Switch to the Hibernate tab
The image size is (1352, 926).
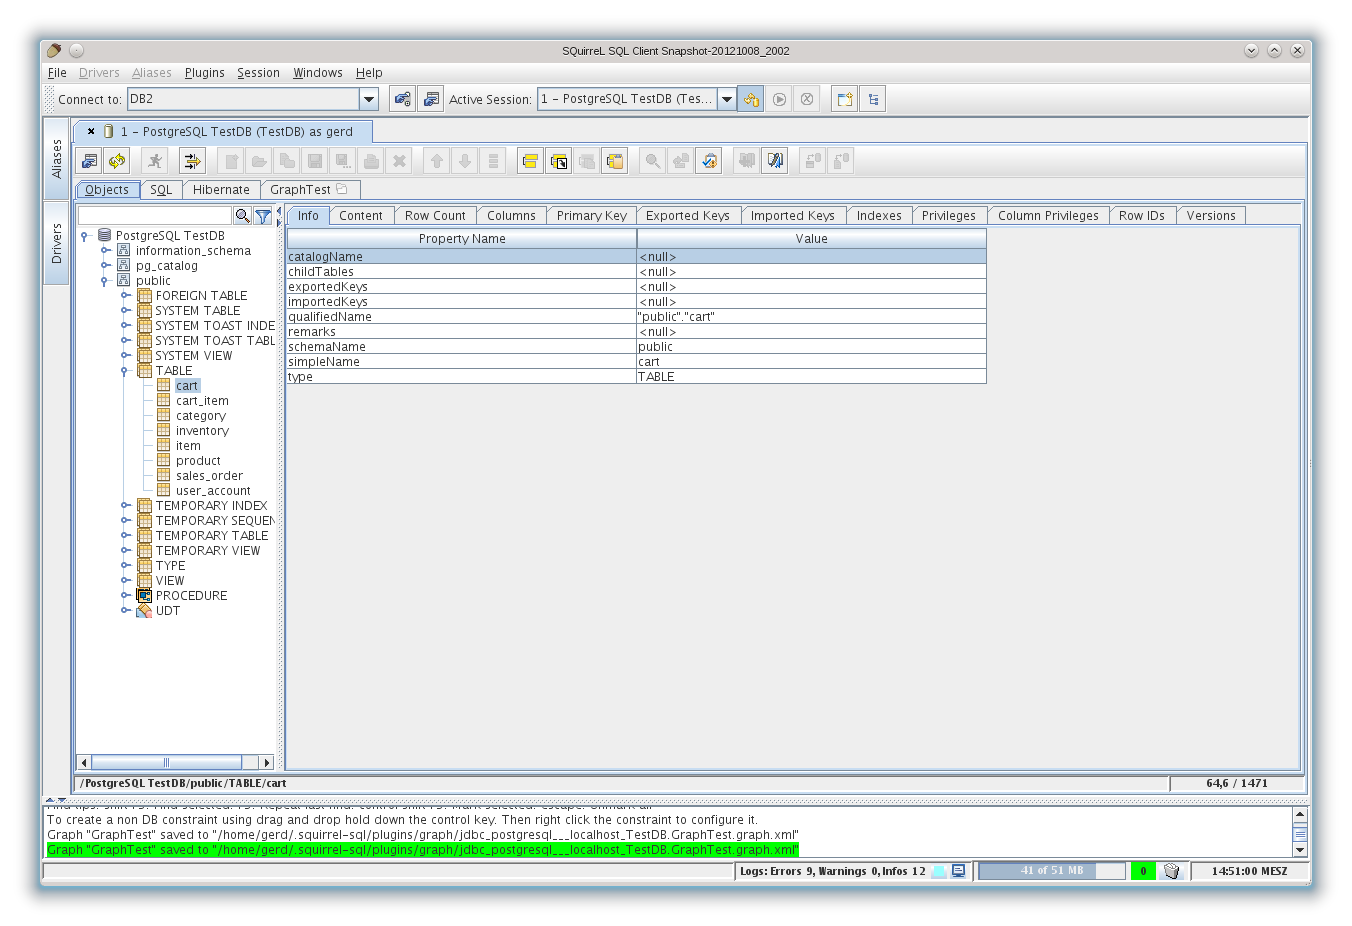pyautogui.click(x=221, y=189)
